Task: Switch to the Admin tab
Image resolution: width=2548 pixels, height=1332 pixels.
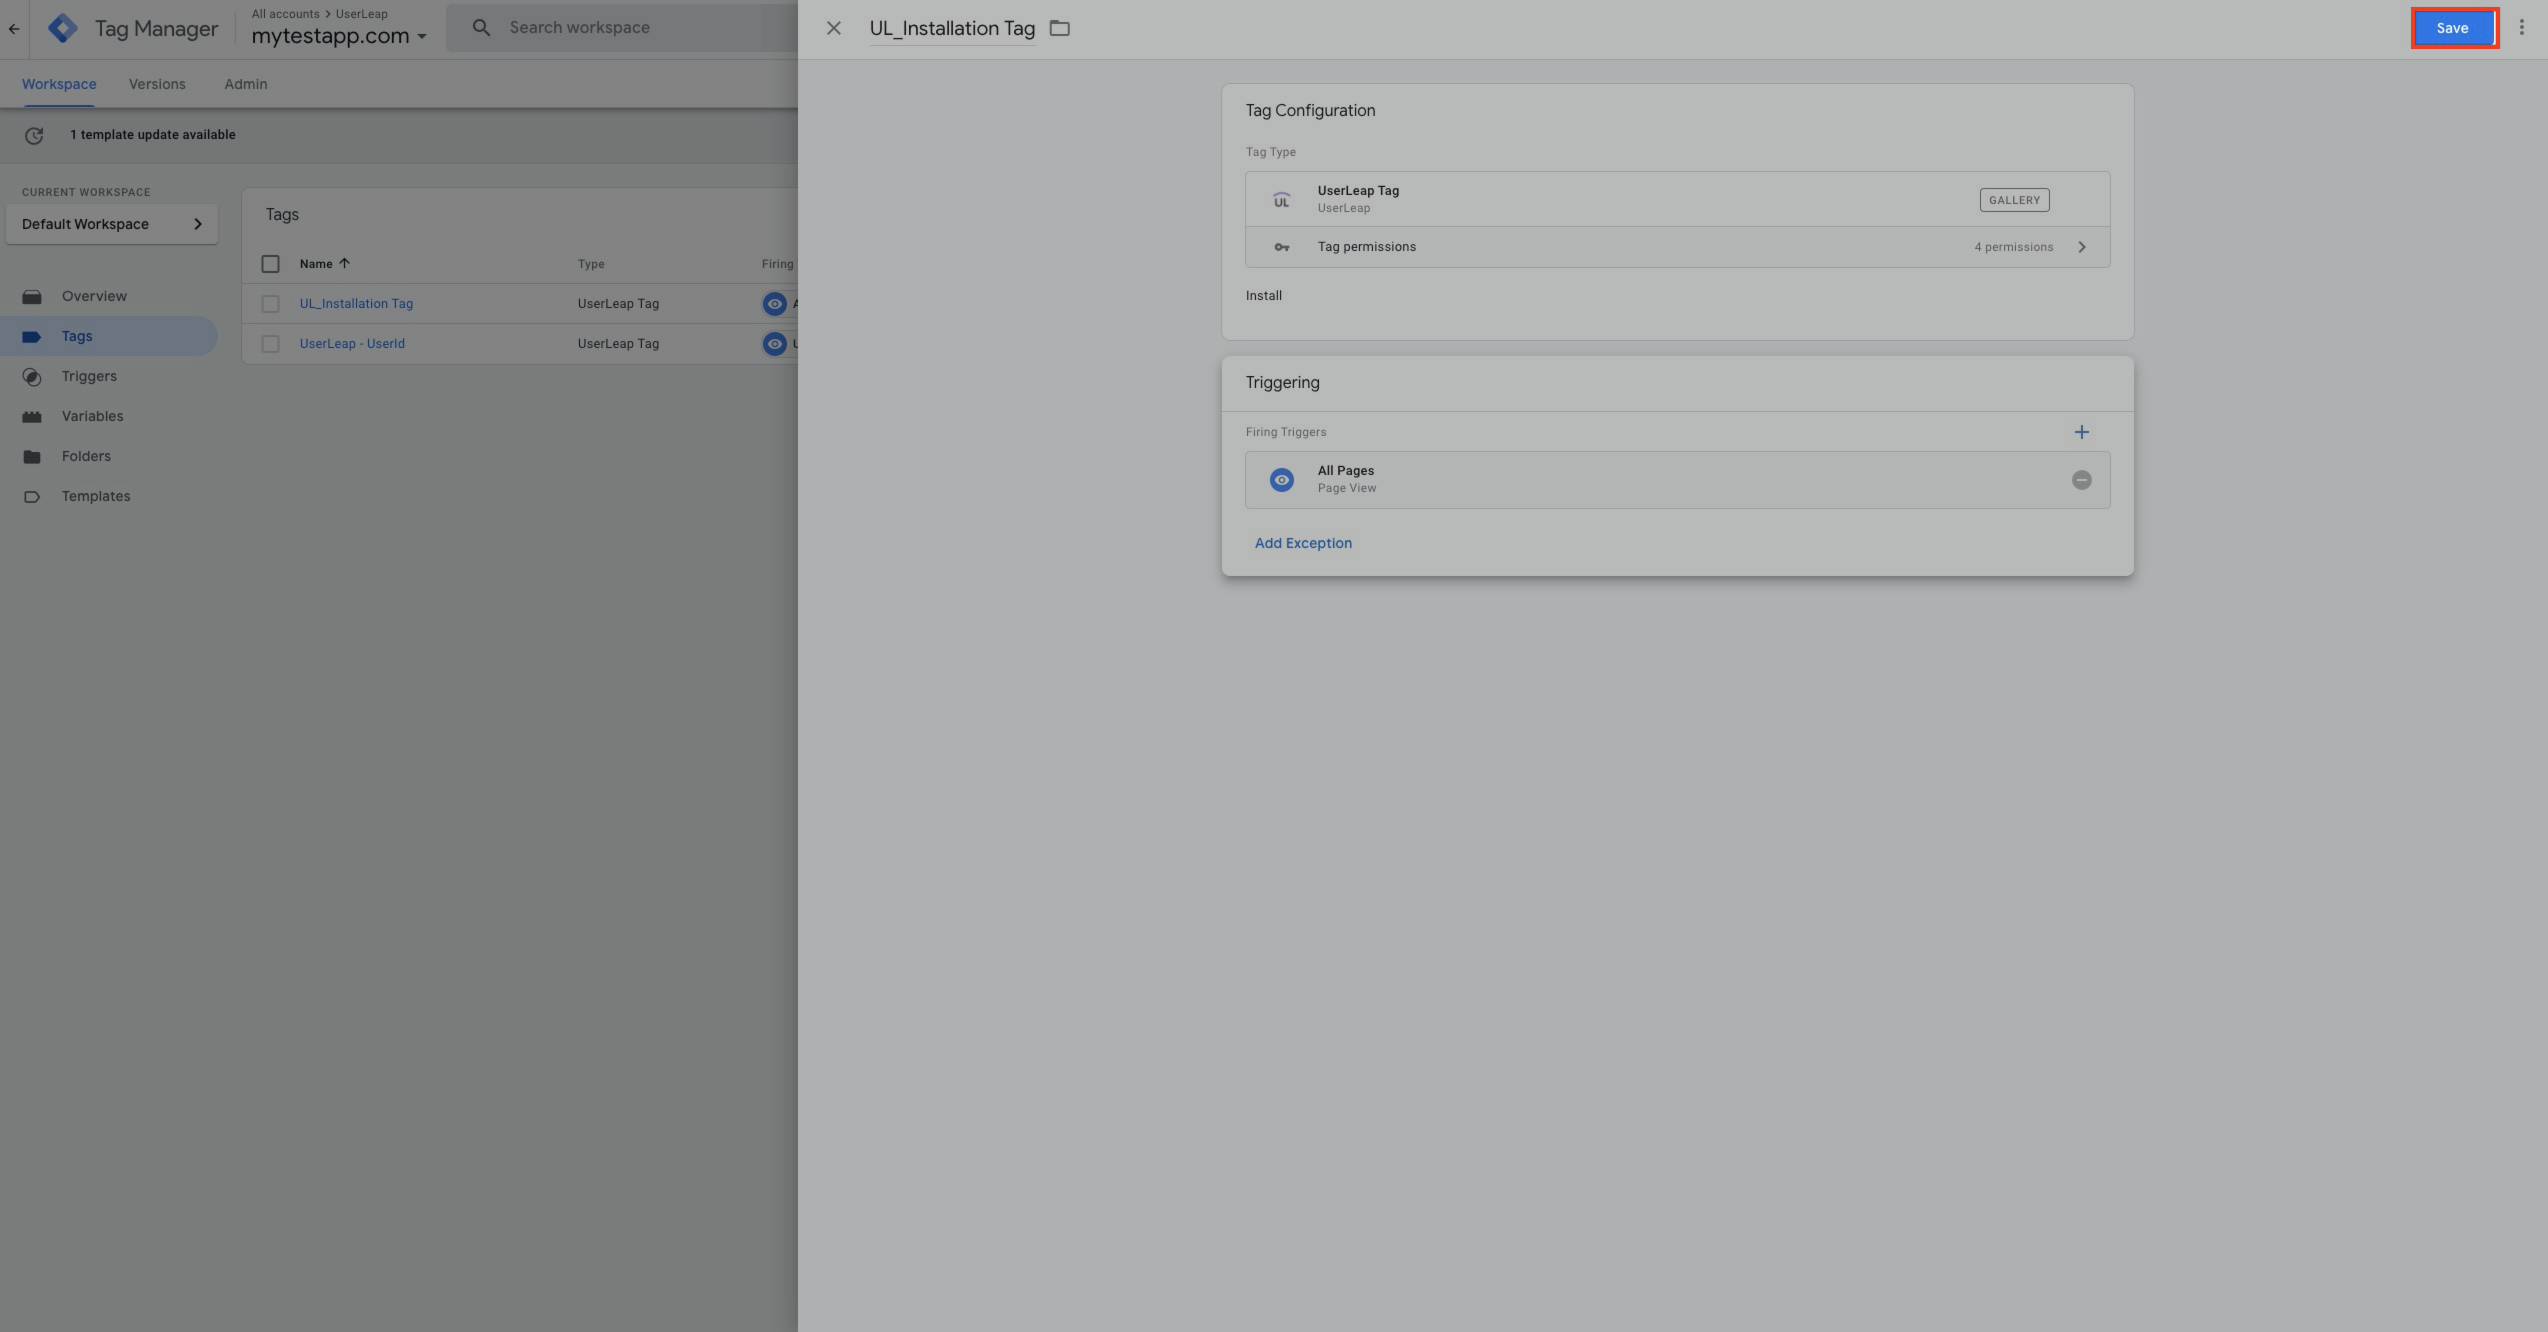Action: coord(245,84)
